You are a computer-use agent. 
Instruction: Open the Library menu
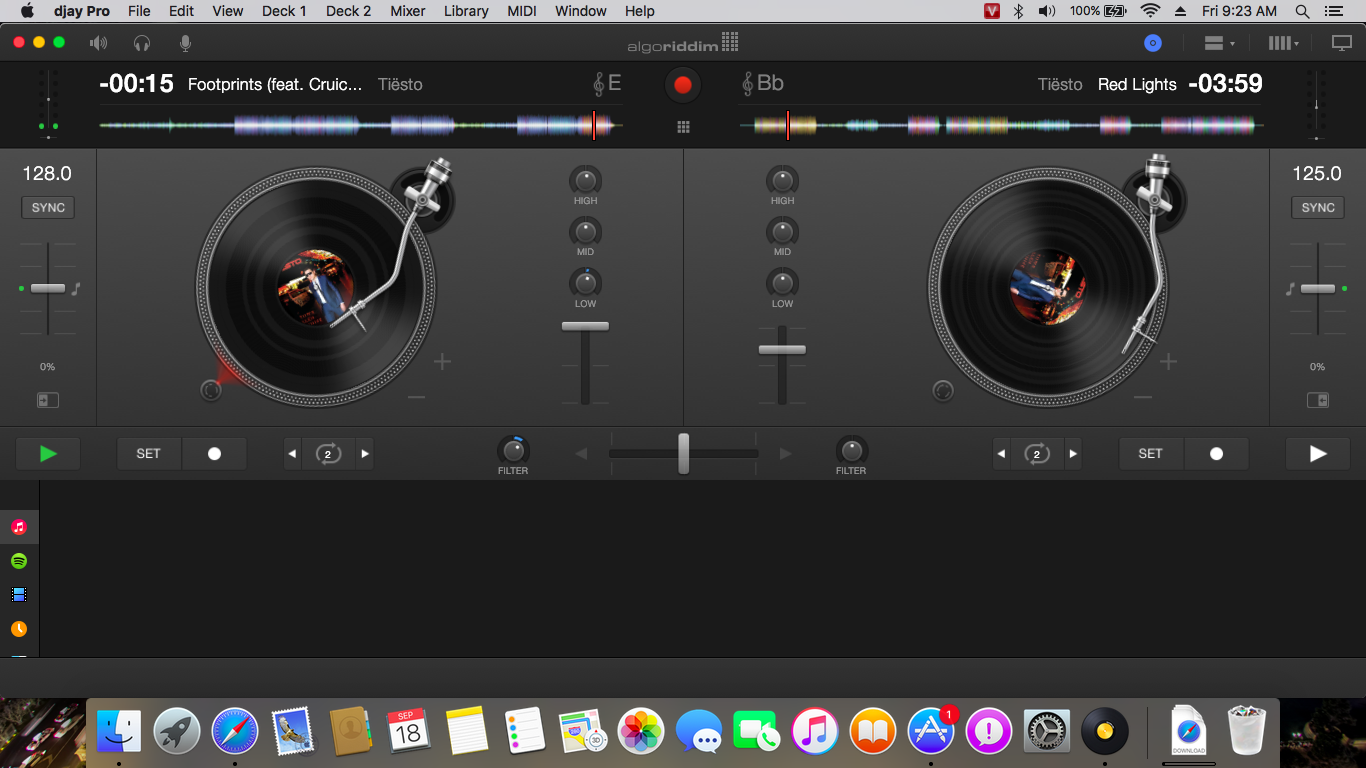pos(466,11)
